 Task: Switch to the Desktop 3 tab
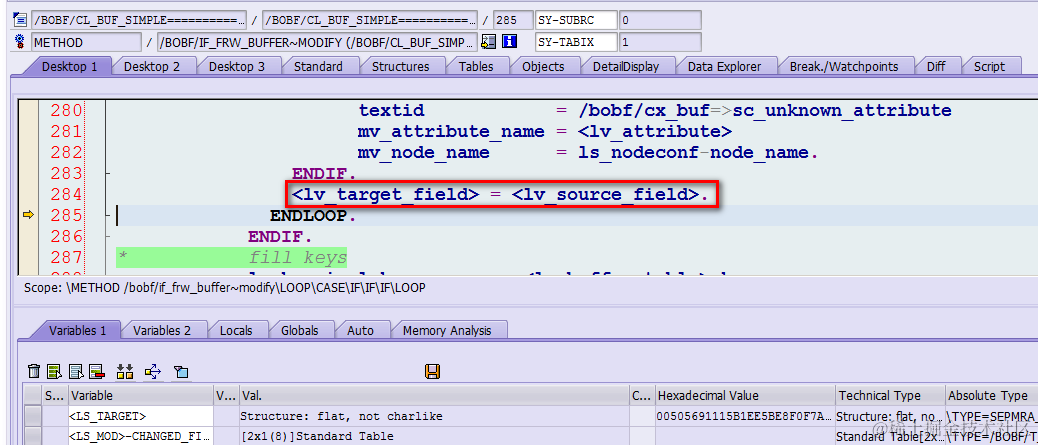point(236,66)
